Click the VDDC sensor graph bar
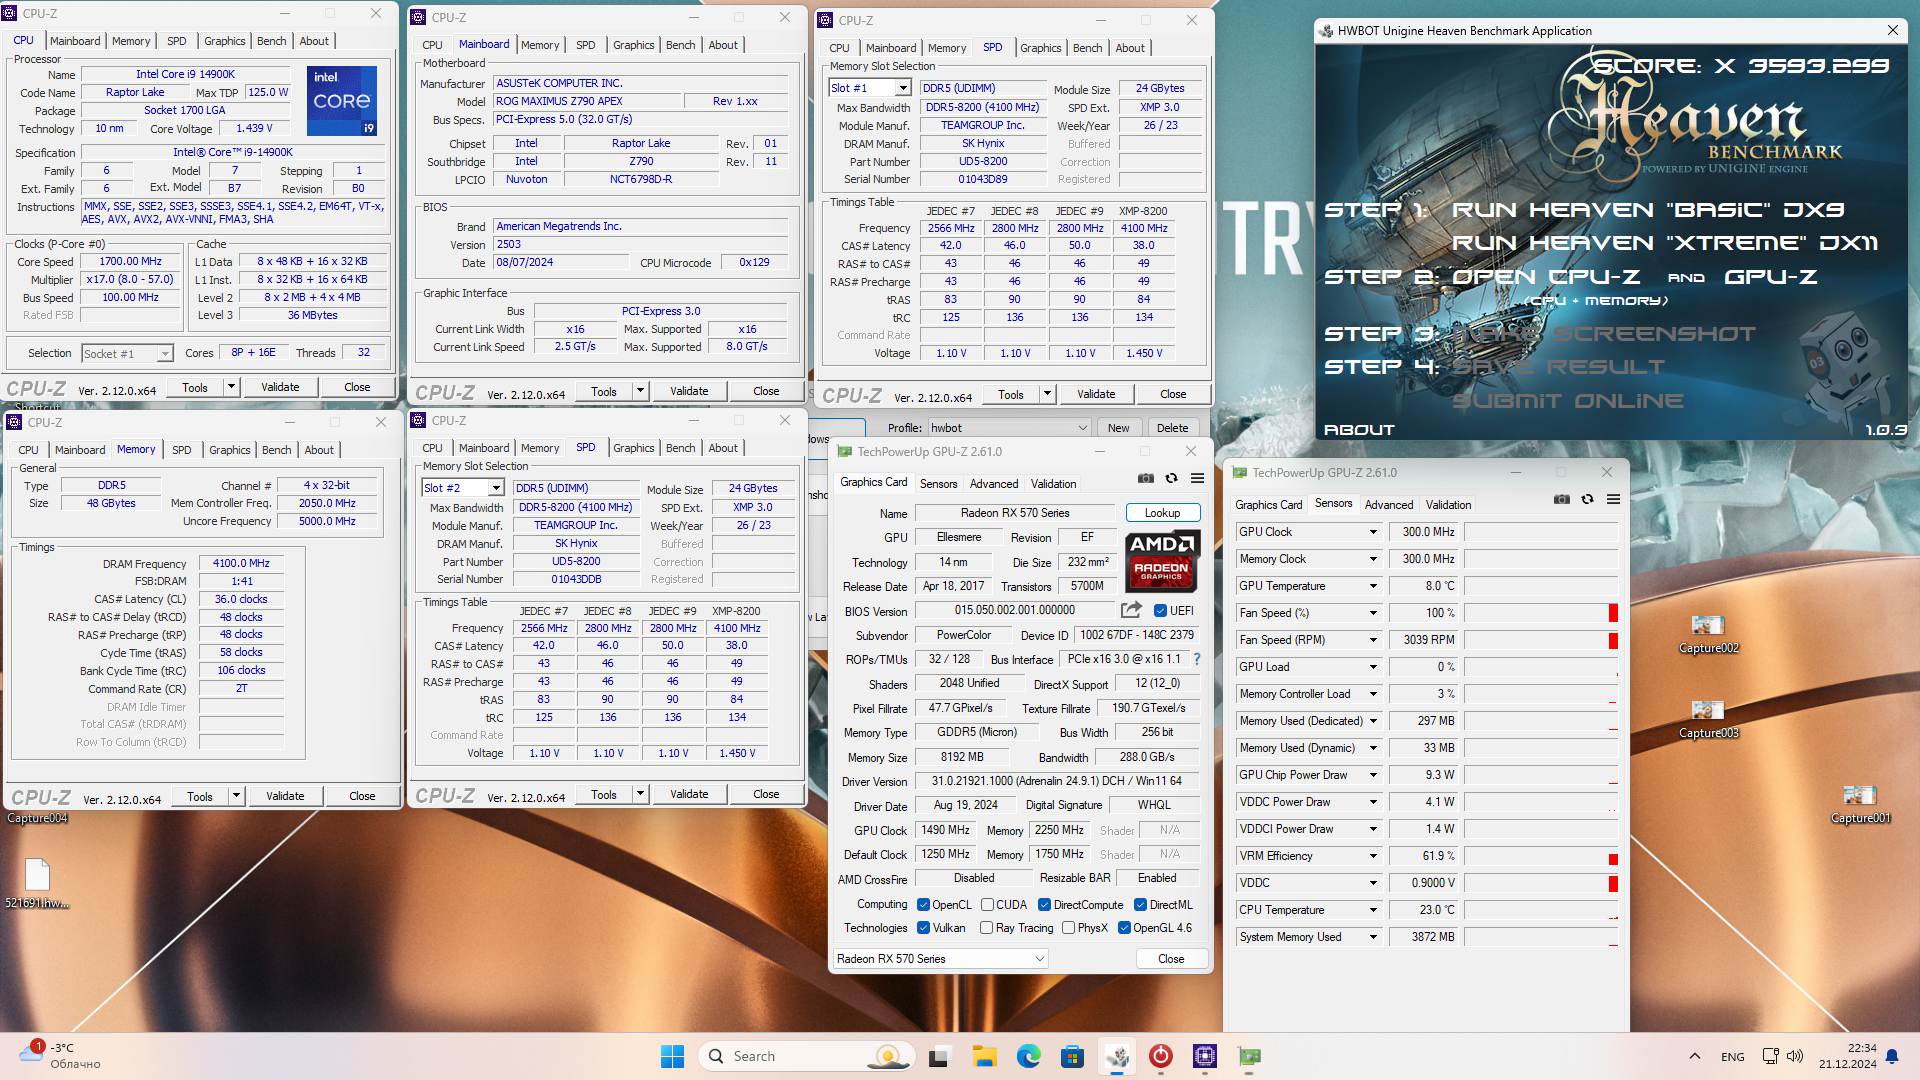Image resolution: width=1920 pixels, height=1080 pixels. [1541, 883]
